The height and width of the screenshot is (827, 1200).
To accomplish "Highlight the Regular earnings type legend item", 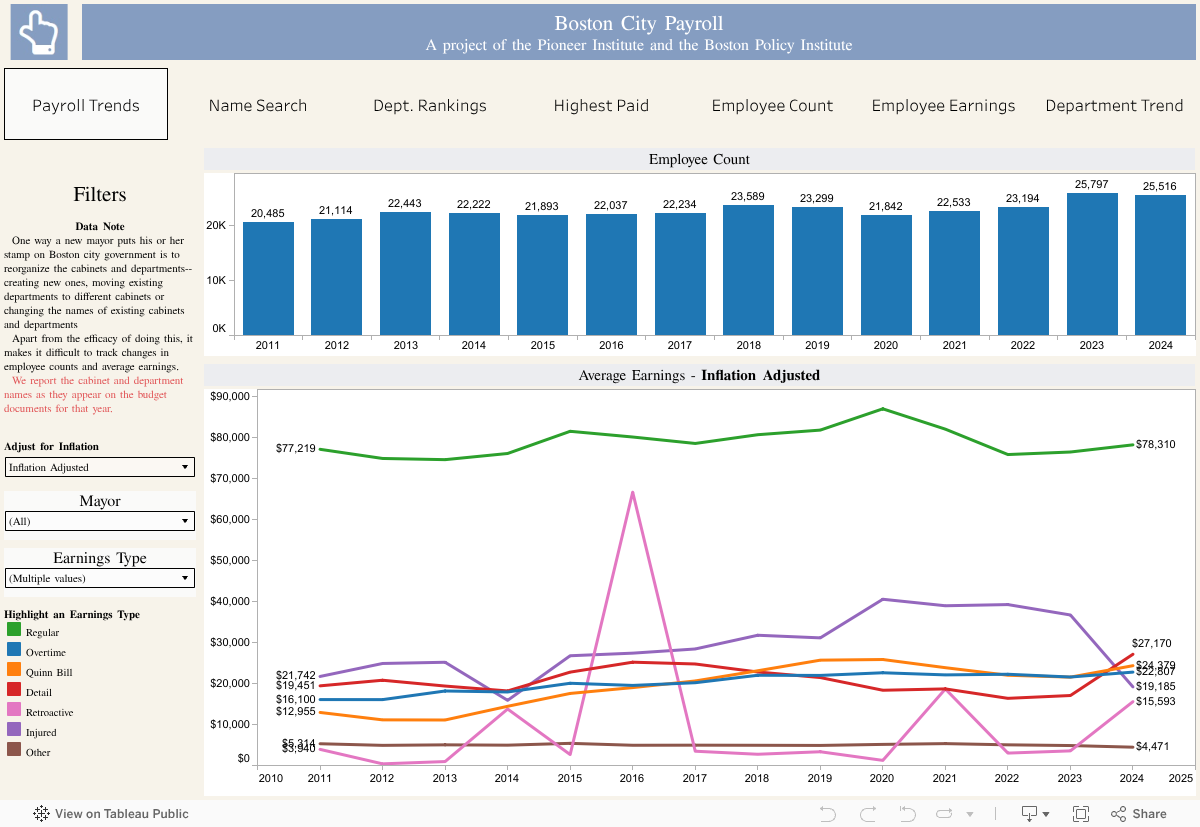I will pos(42,632).
